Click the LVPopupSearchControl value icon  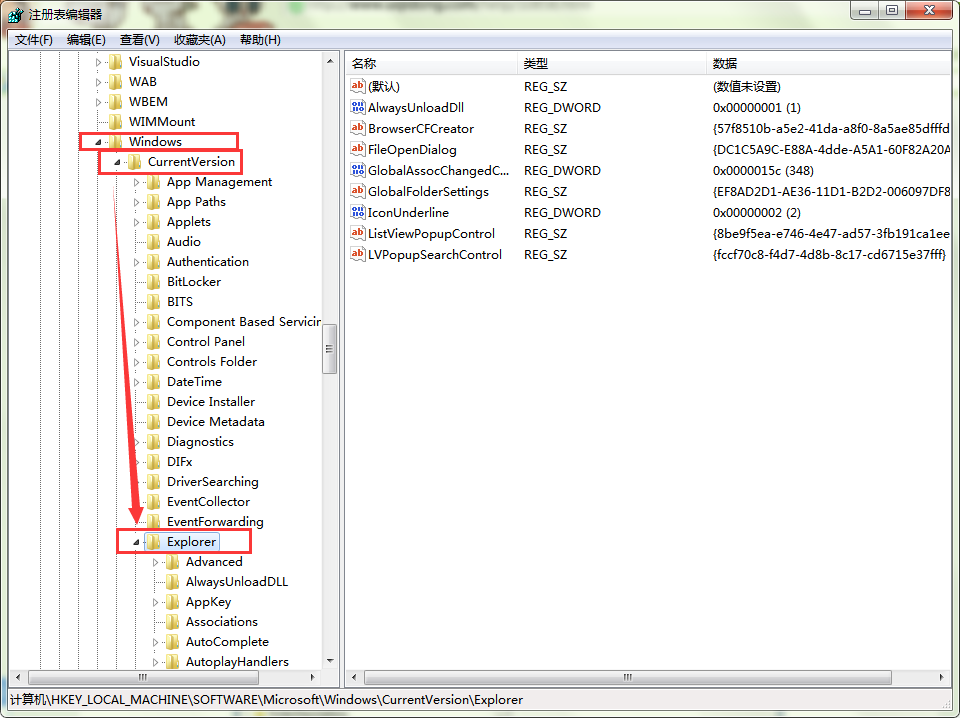pyautogui.click(x=358, y=254)
